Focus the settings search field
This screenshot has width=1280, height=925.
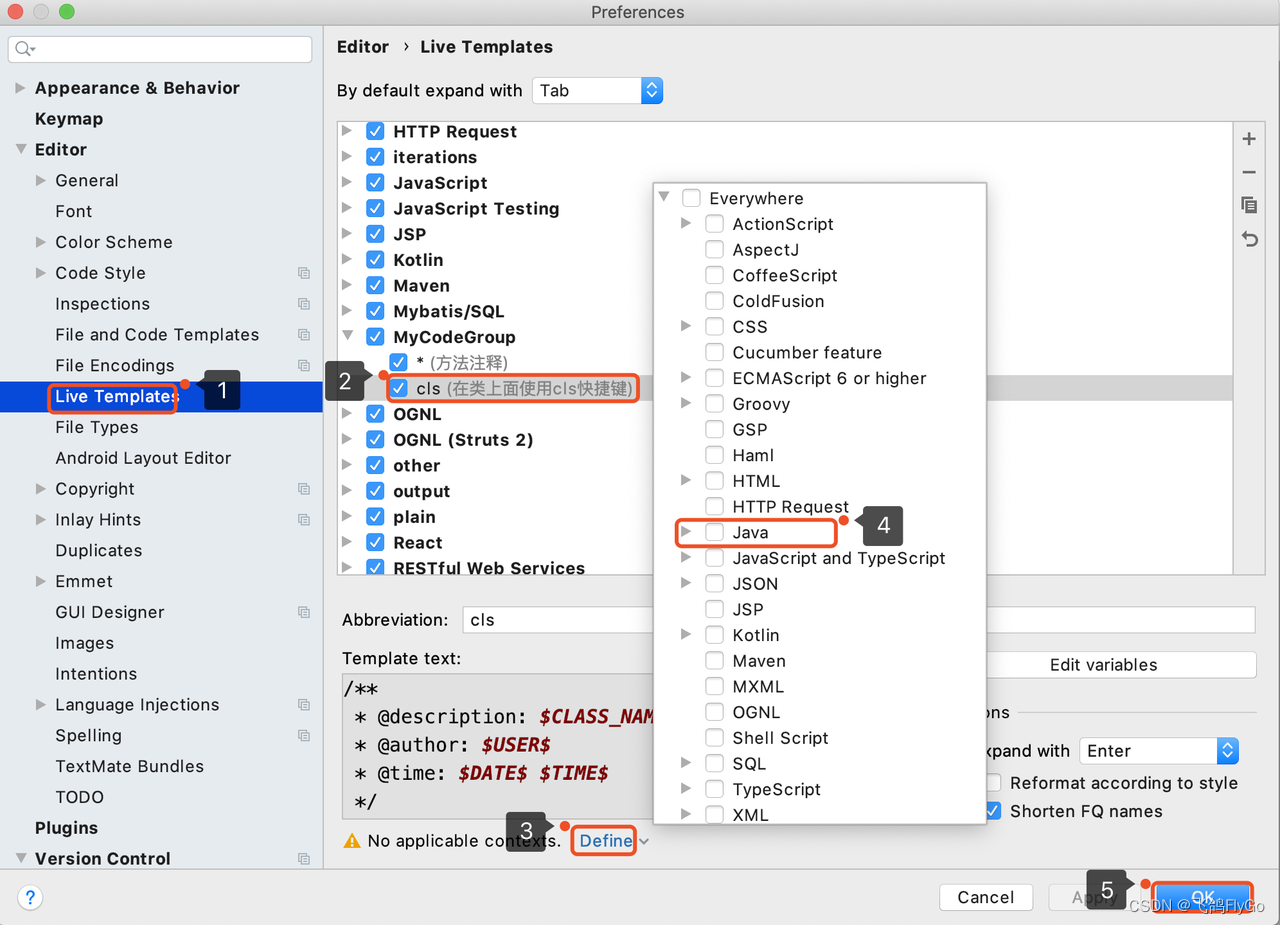point(160,49)
